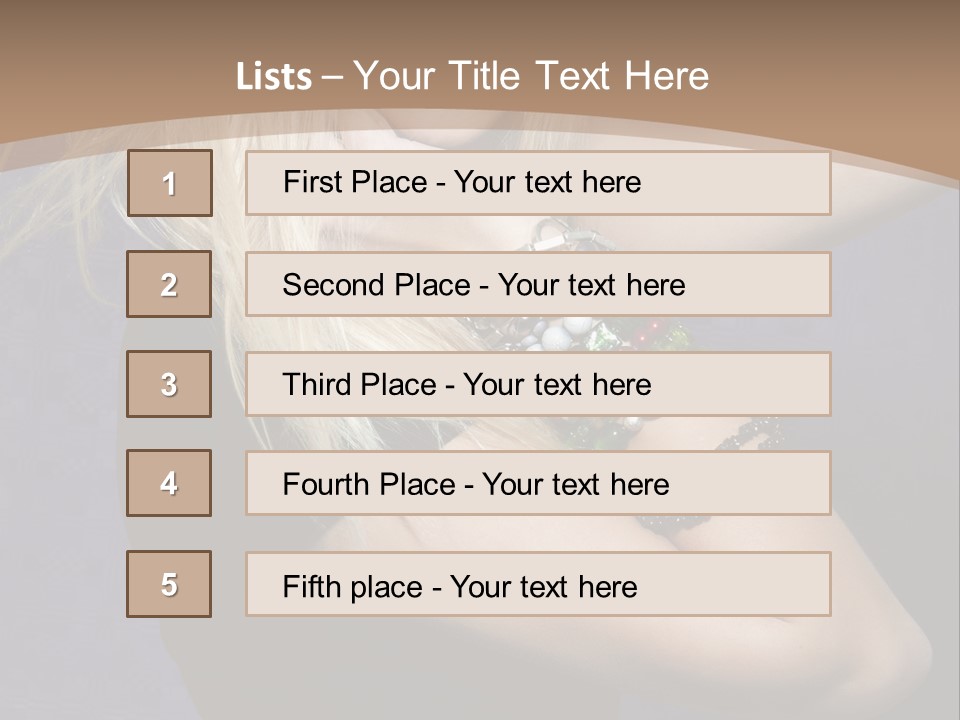Select the large white bead on necklace
The width and height of the screenshot is (960, 720).
click(x=577, y=328)
